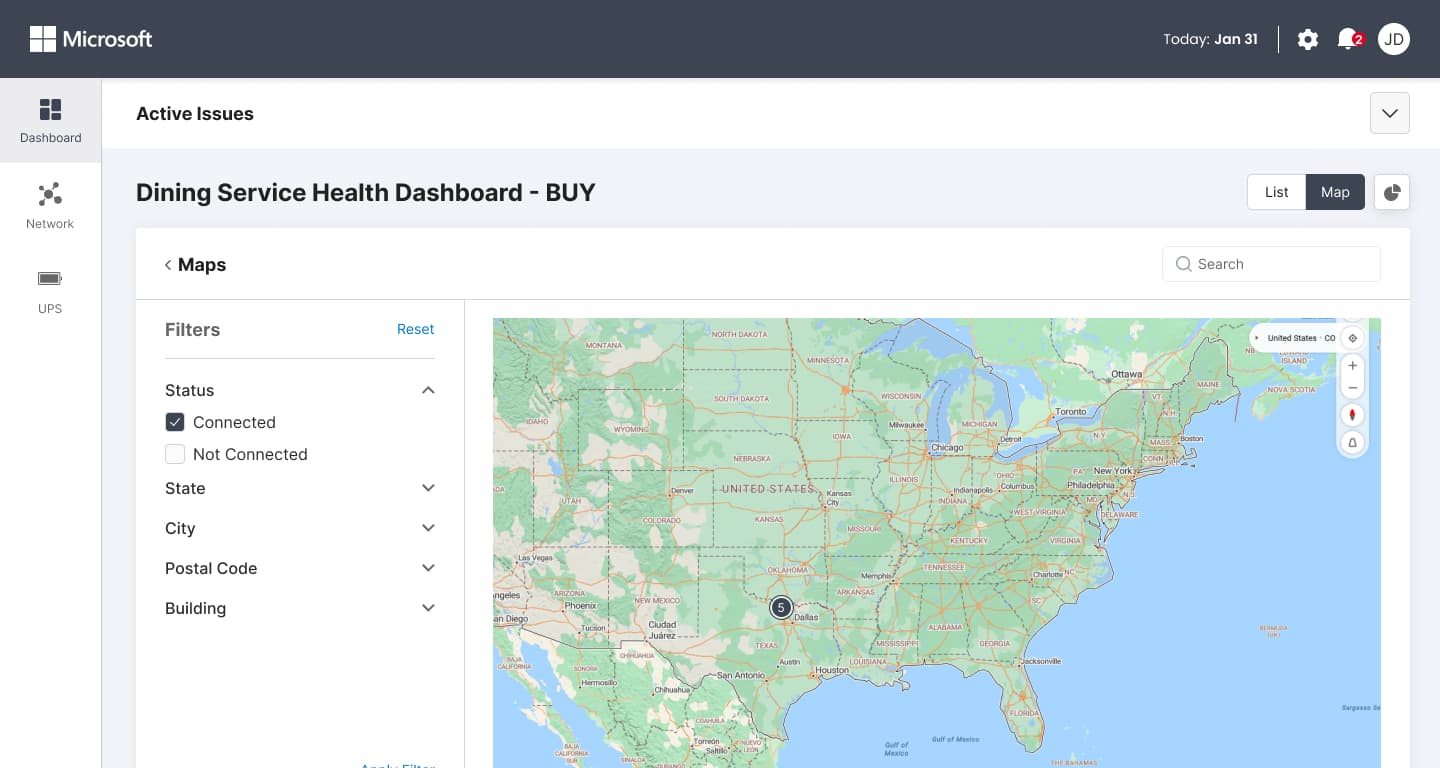Expand the State filter section

428,488
